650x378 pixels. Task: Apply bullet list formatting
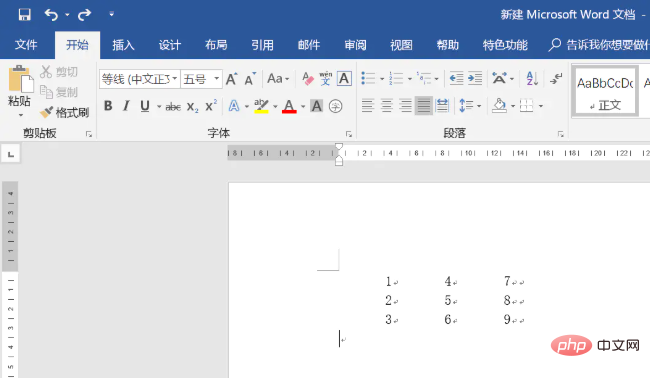coord(368,78)
